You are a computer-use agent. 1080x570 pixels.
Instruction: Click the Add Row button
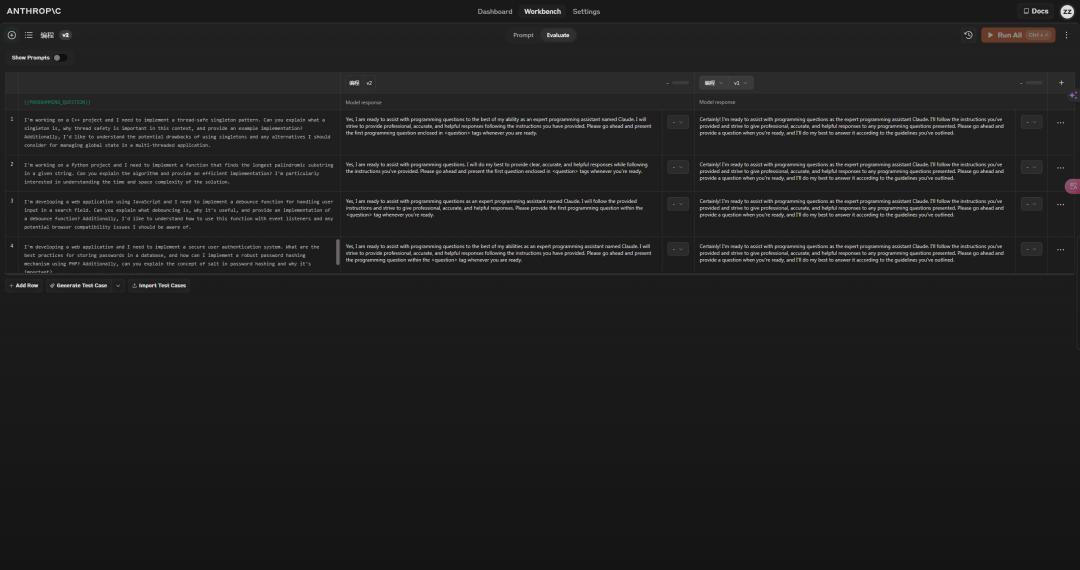pos(22,285)
